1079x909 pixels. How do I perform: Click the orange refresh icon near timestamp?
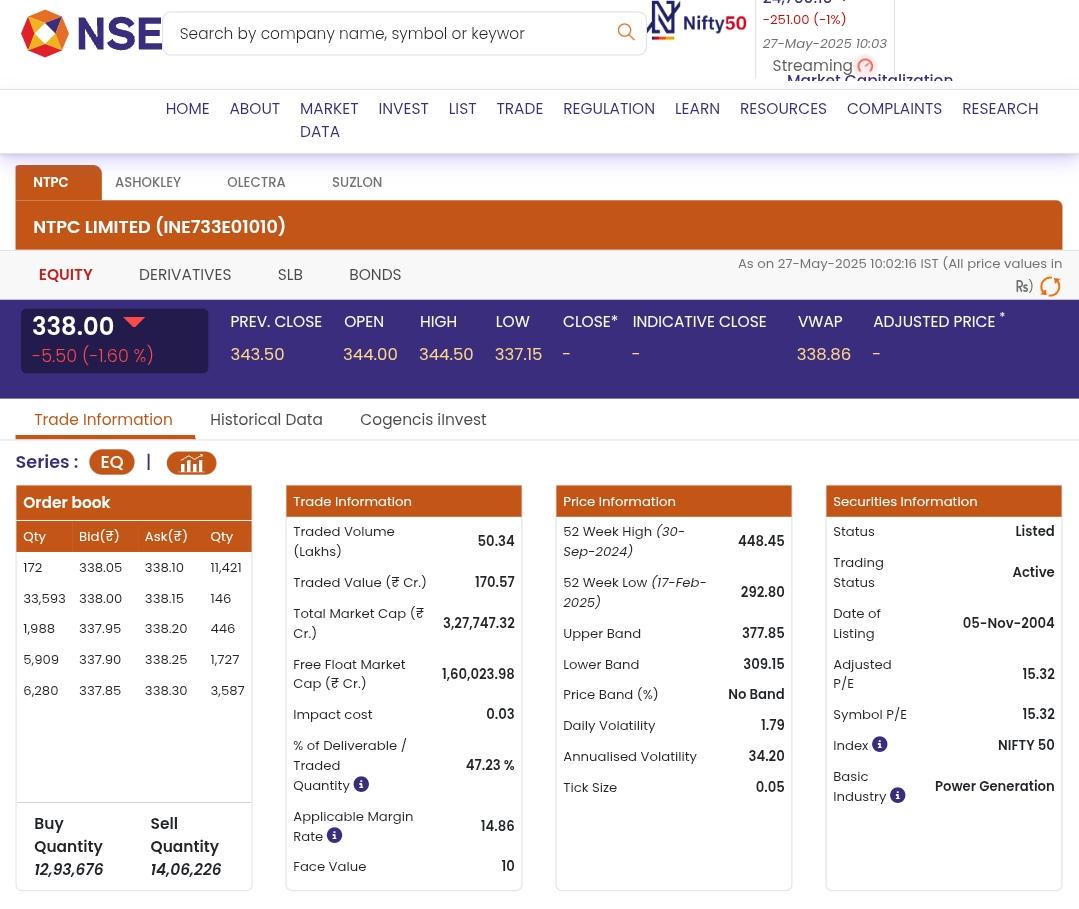click(x=1049, y=287)
